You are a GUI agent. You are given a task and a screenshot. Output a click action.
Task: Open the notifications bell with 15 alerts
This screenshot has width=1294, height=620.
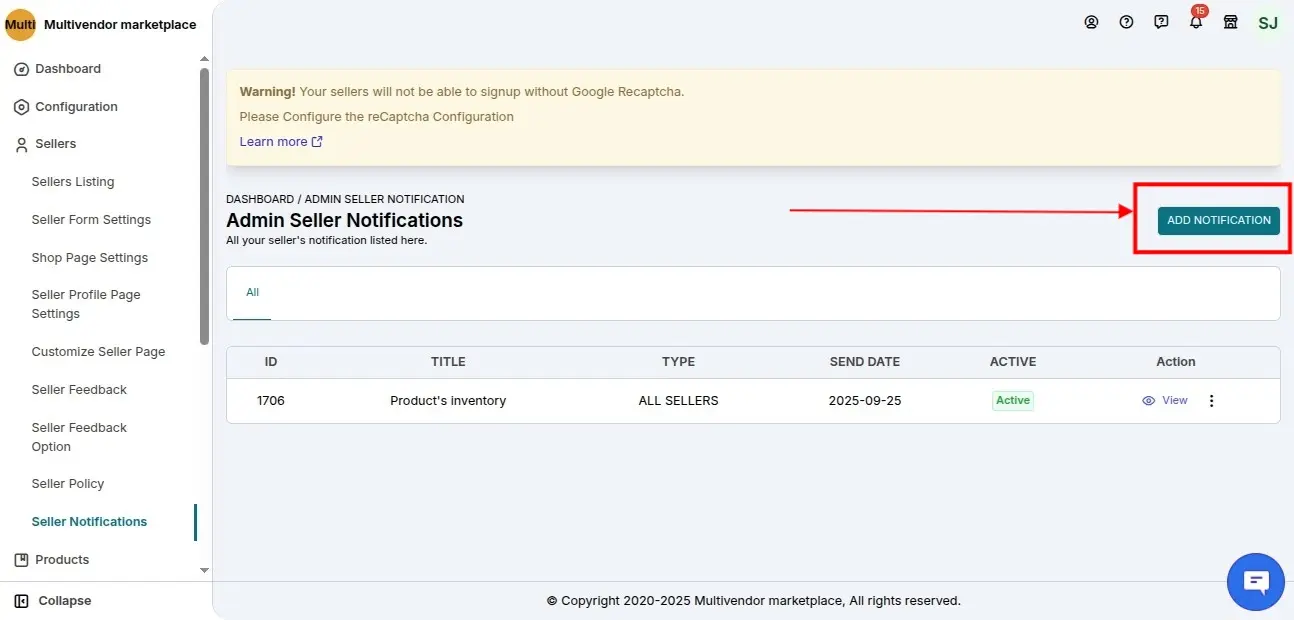[x=1196, y=22]
